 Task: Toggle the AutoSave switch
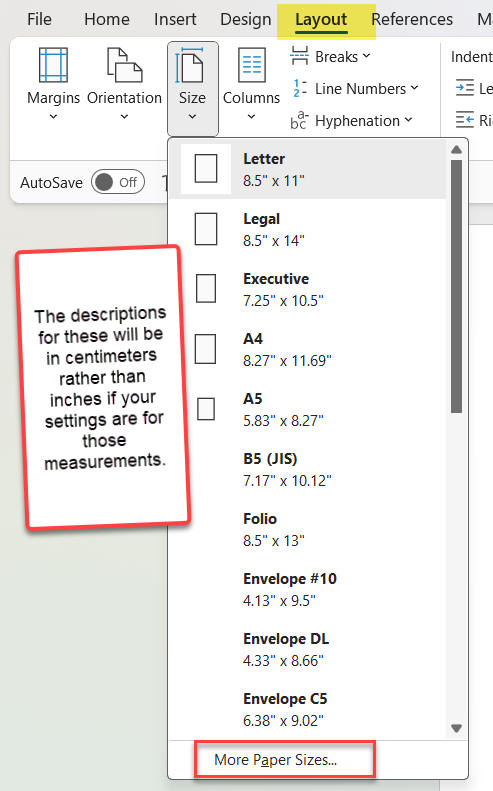[118, 182]
